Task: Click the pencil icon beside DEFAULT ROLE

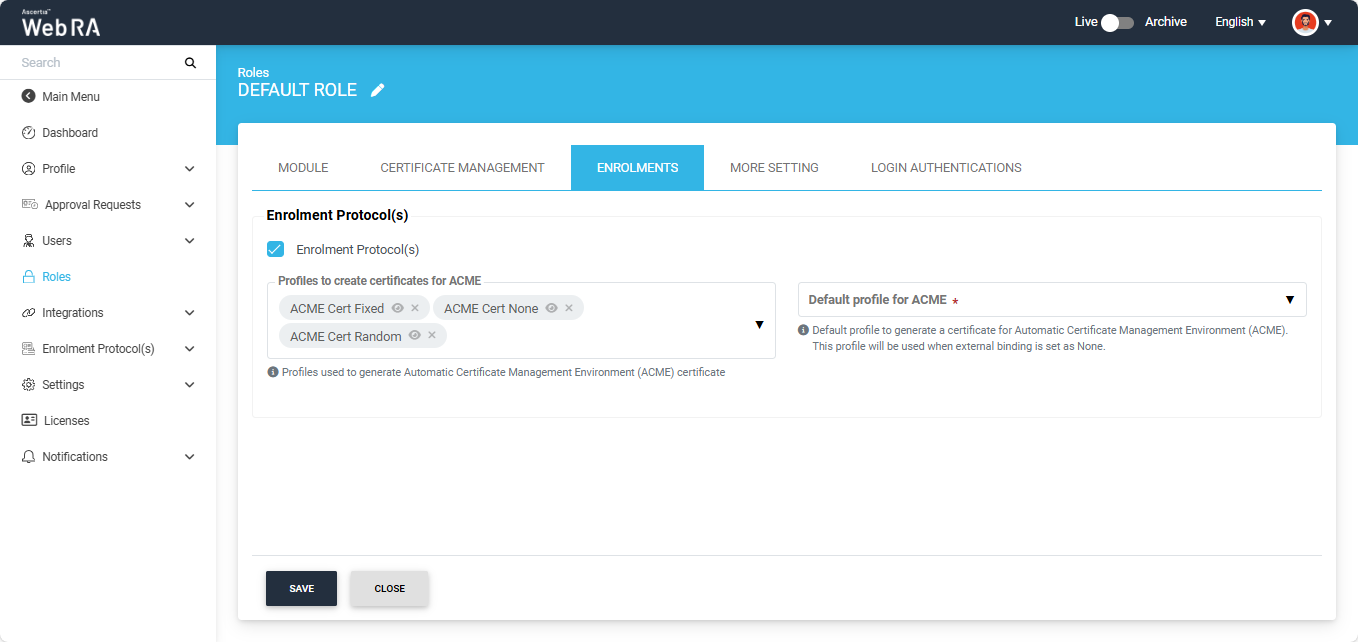Action: click(377, 90)
